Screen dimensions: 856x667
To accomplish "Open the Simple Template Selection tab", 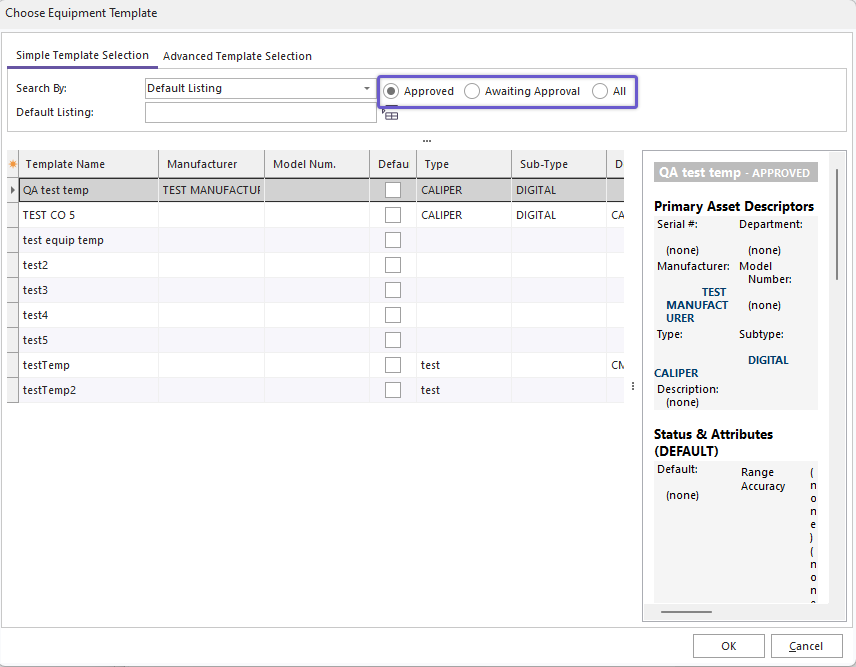I will (82, 55).
